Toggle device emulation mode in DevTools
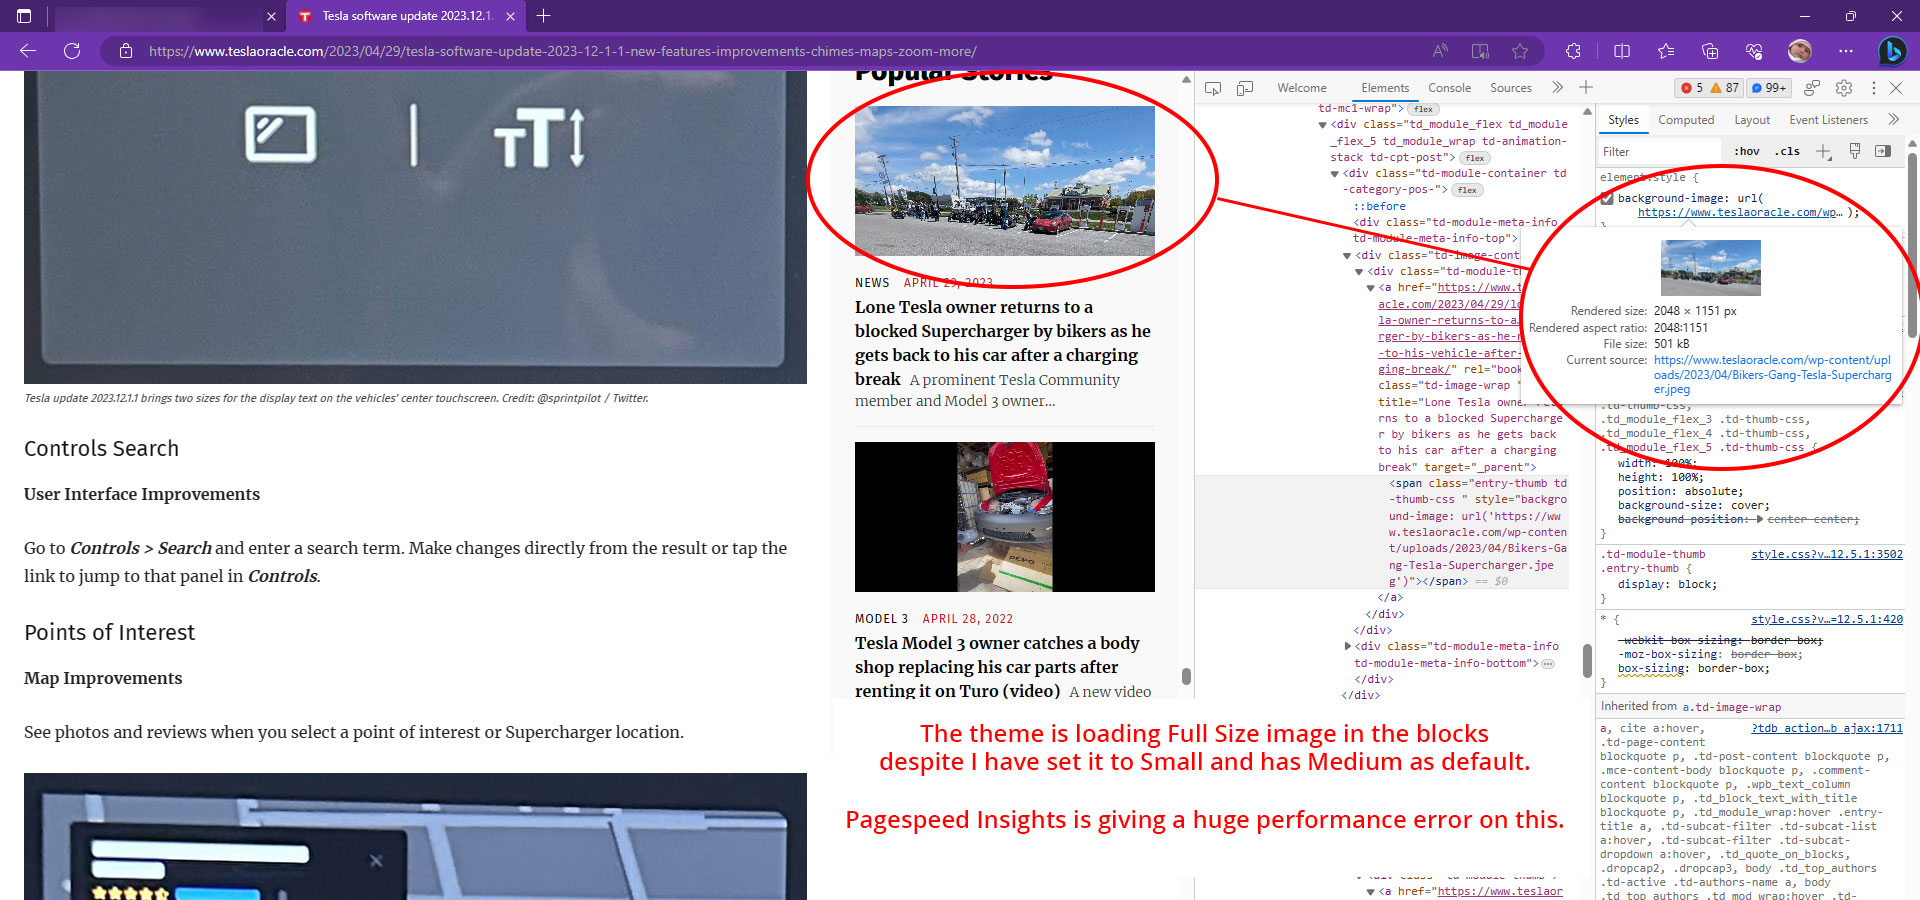The height and width of the screenshot is (900, 1920). pos(1245,88)
